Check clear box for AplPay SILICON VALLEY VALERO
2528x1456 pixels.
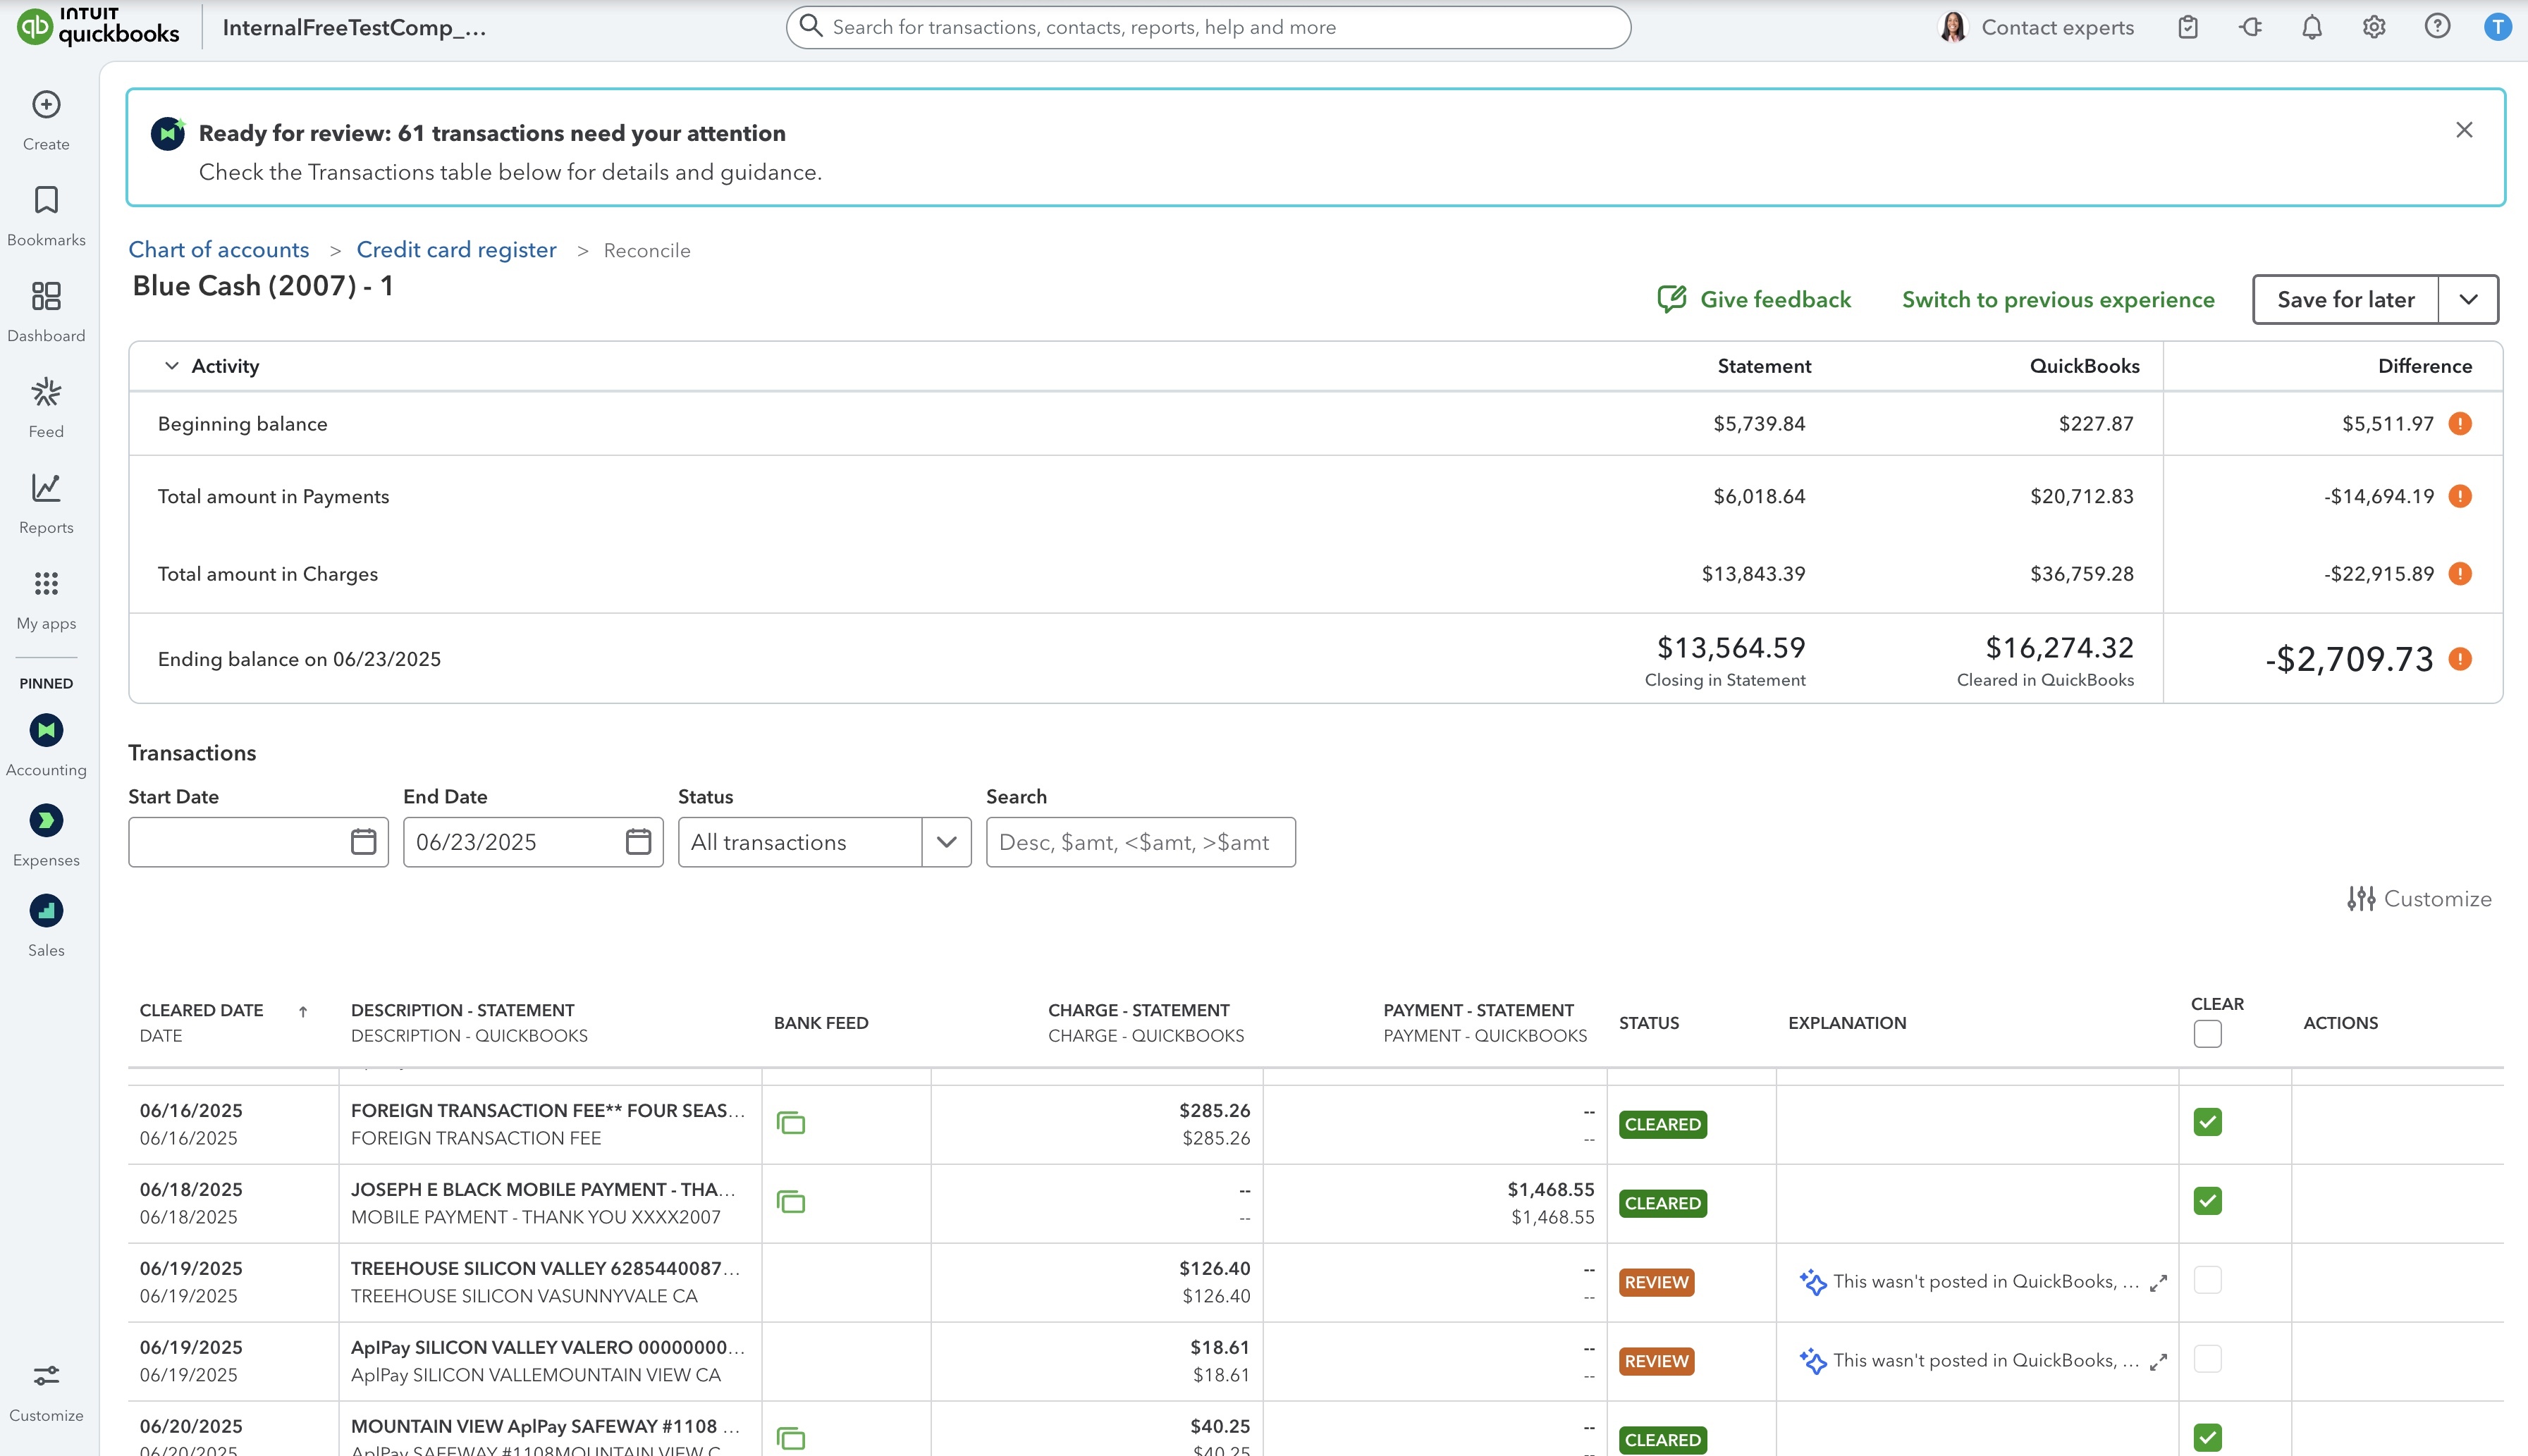pyautogui.click(x=2207, y=1359)
